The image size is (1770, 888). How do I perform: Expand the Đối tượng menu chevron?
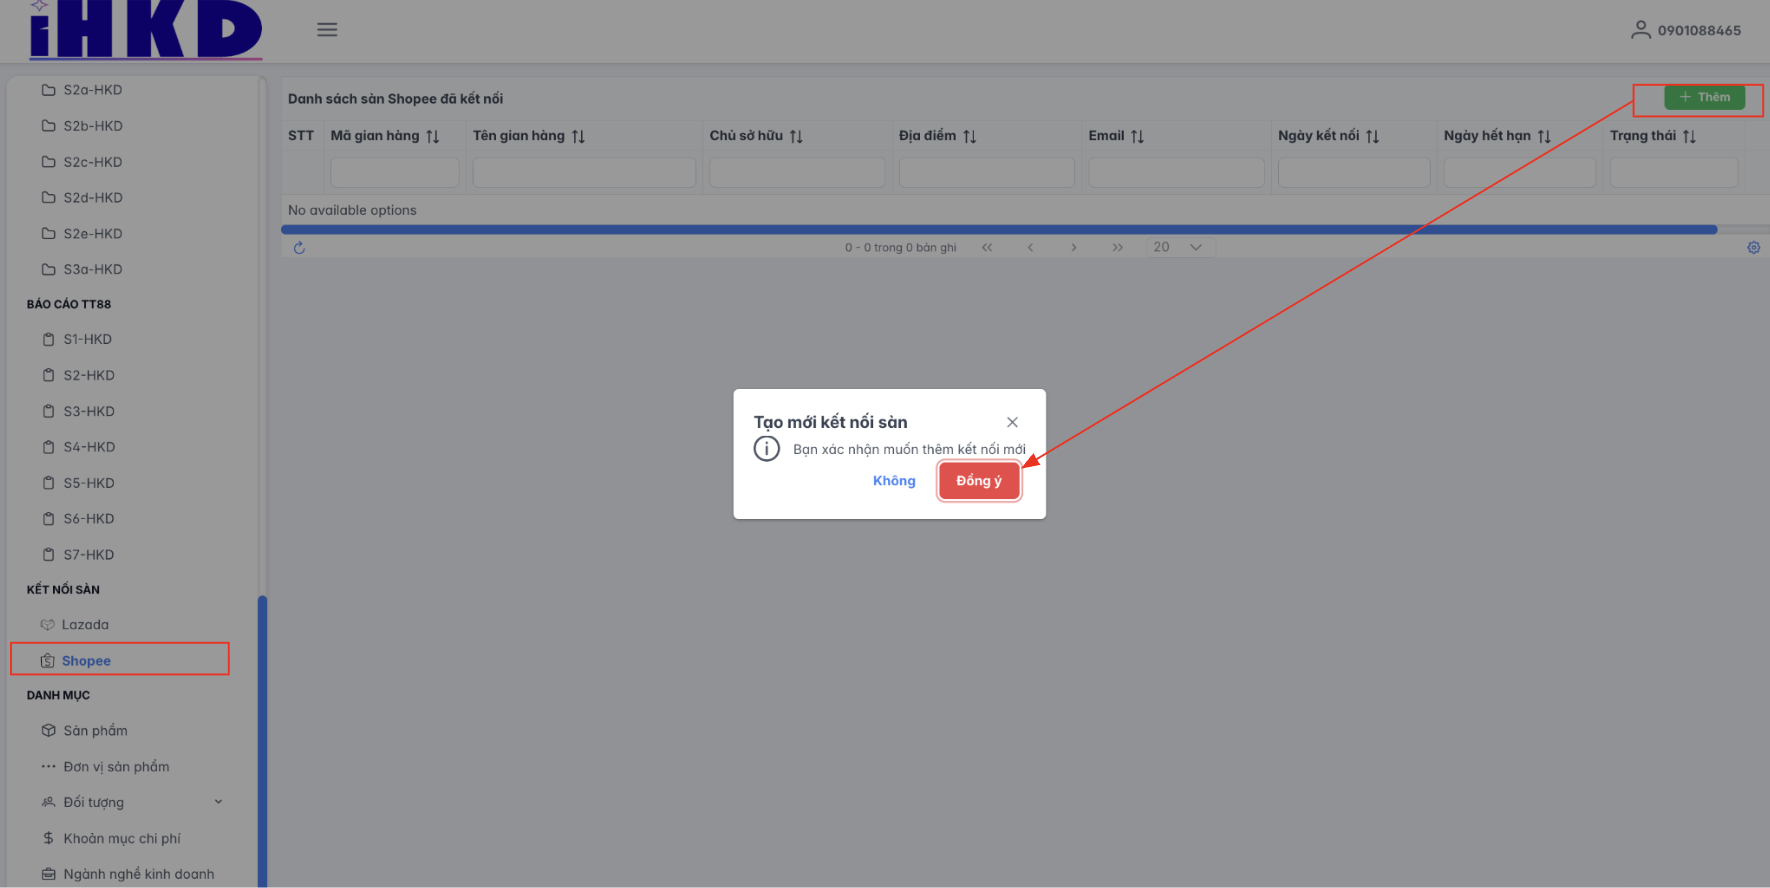(218, 802)
